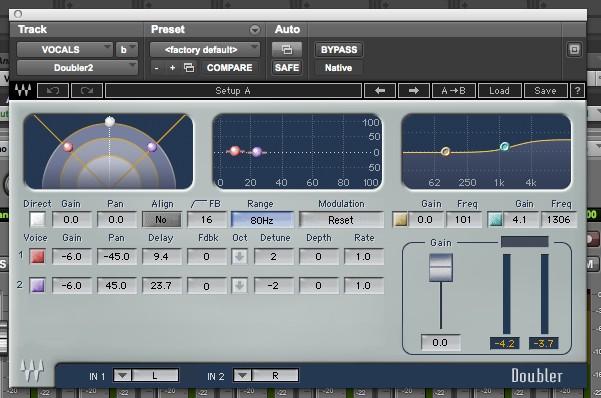Open Preset menu round arrow
601x398 pixels.
255,30
